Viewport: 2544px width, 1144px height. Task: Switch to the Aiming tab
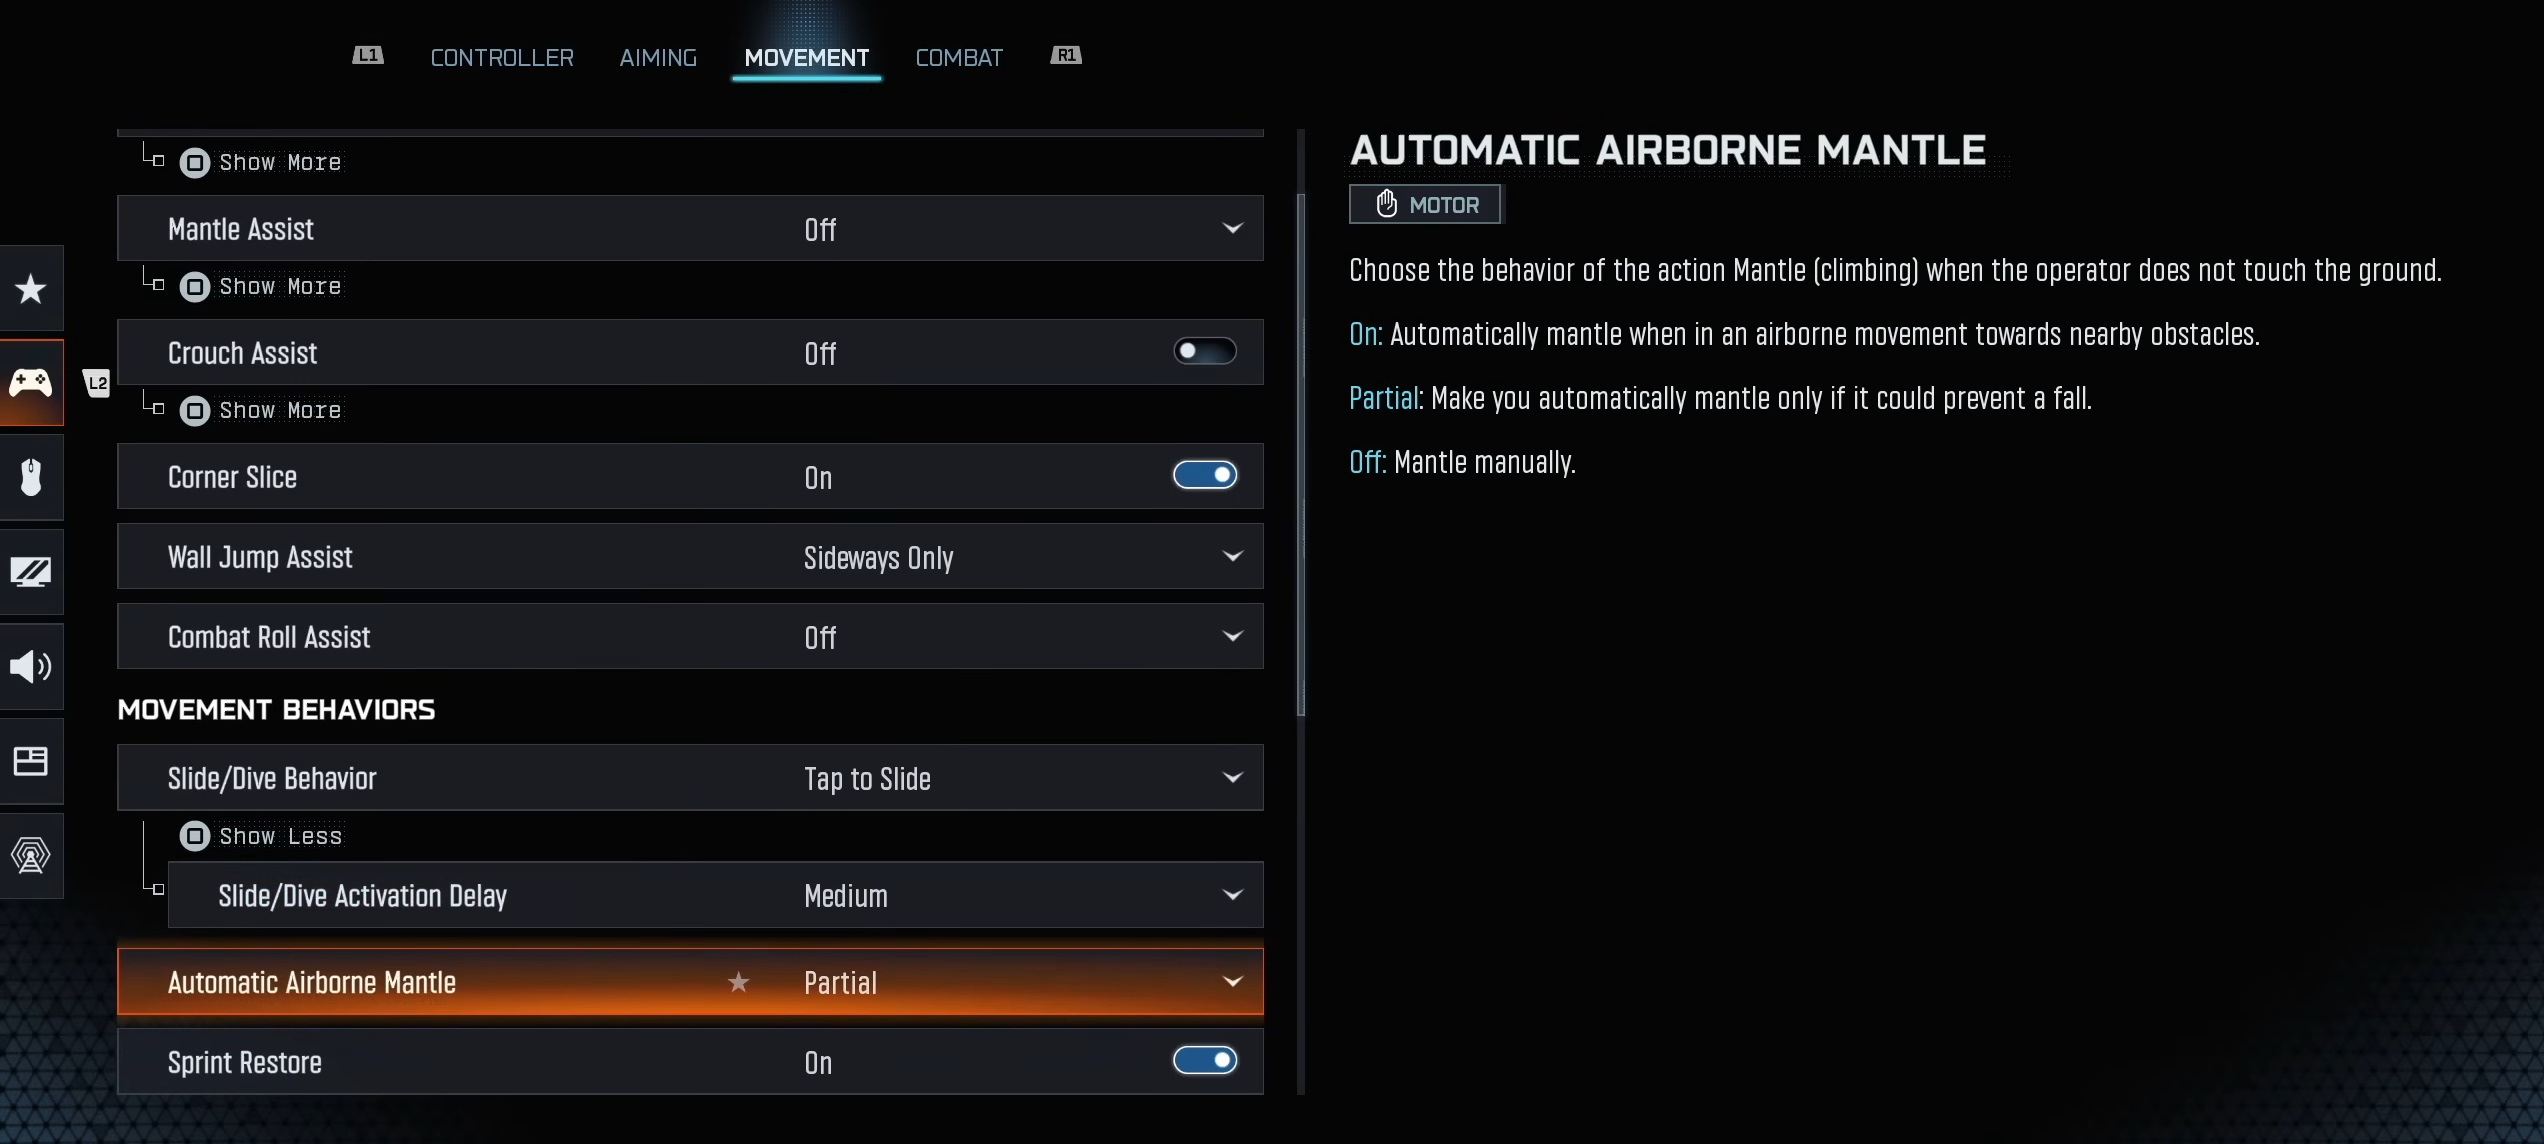(x=658, y=57)
